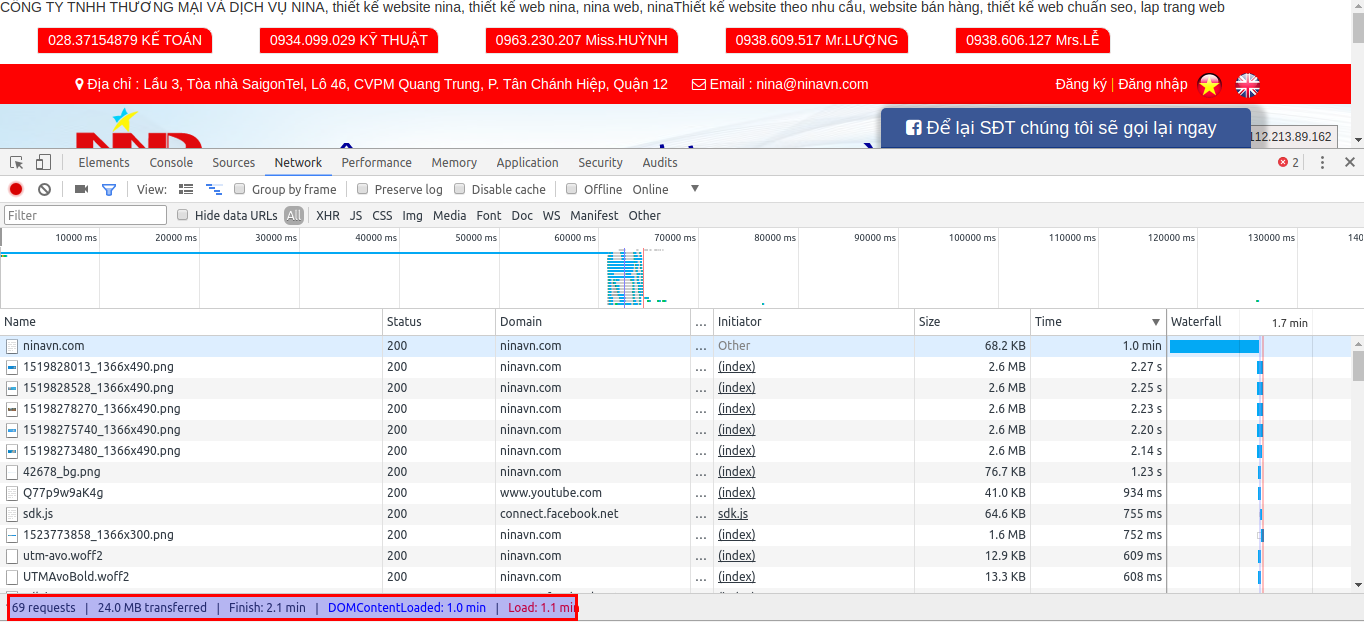Sort by the Status column header
Viewport: 1364px width, 622px height.
440,322
